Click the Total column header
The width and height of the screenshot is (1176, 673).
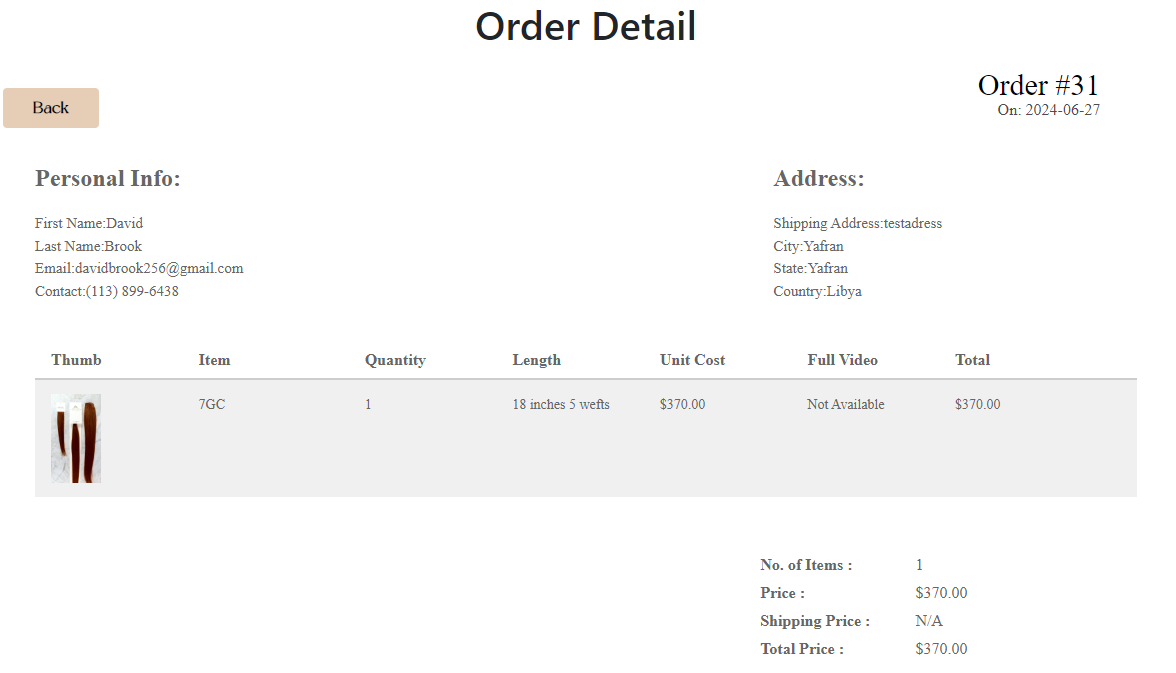(972, 360)
